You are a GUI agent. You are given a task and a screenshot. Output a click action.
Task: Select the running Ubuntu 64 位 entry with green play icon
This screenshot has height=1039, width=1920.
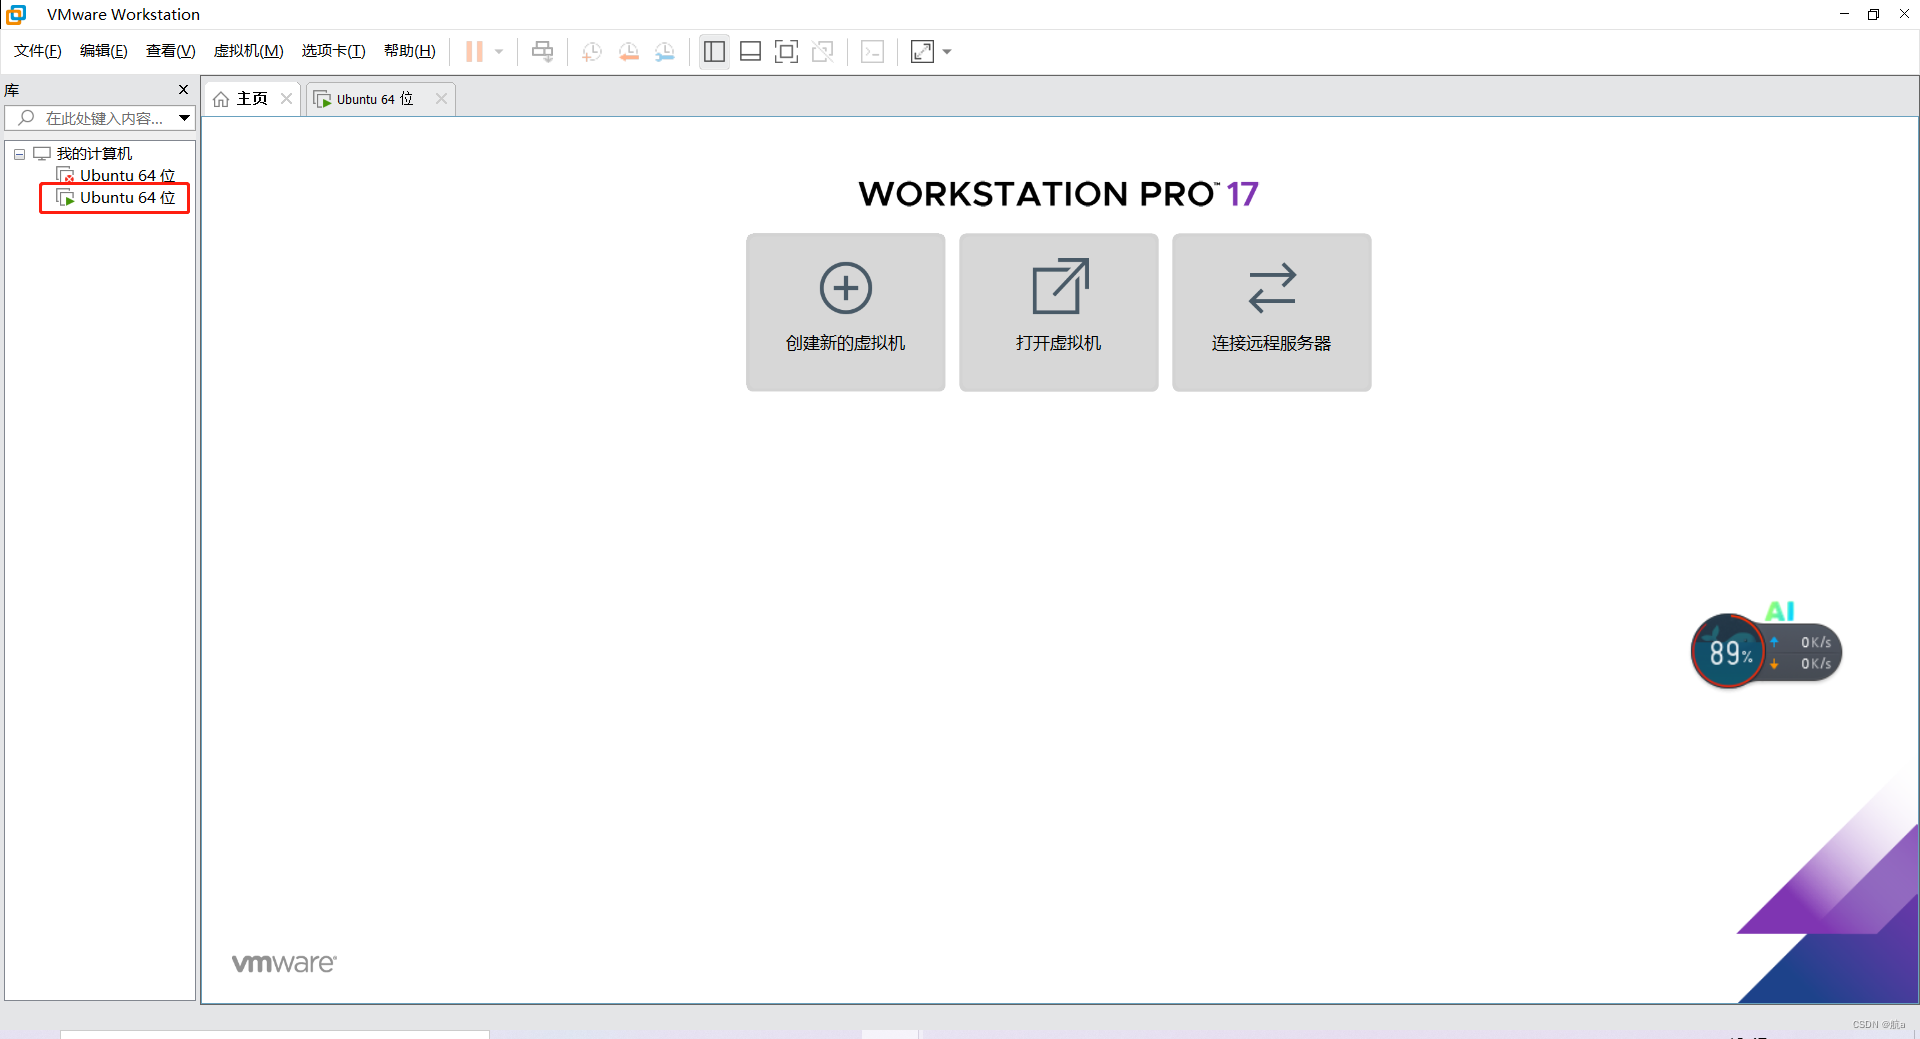click(117, 198)
